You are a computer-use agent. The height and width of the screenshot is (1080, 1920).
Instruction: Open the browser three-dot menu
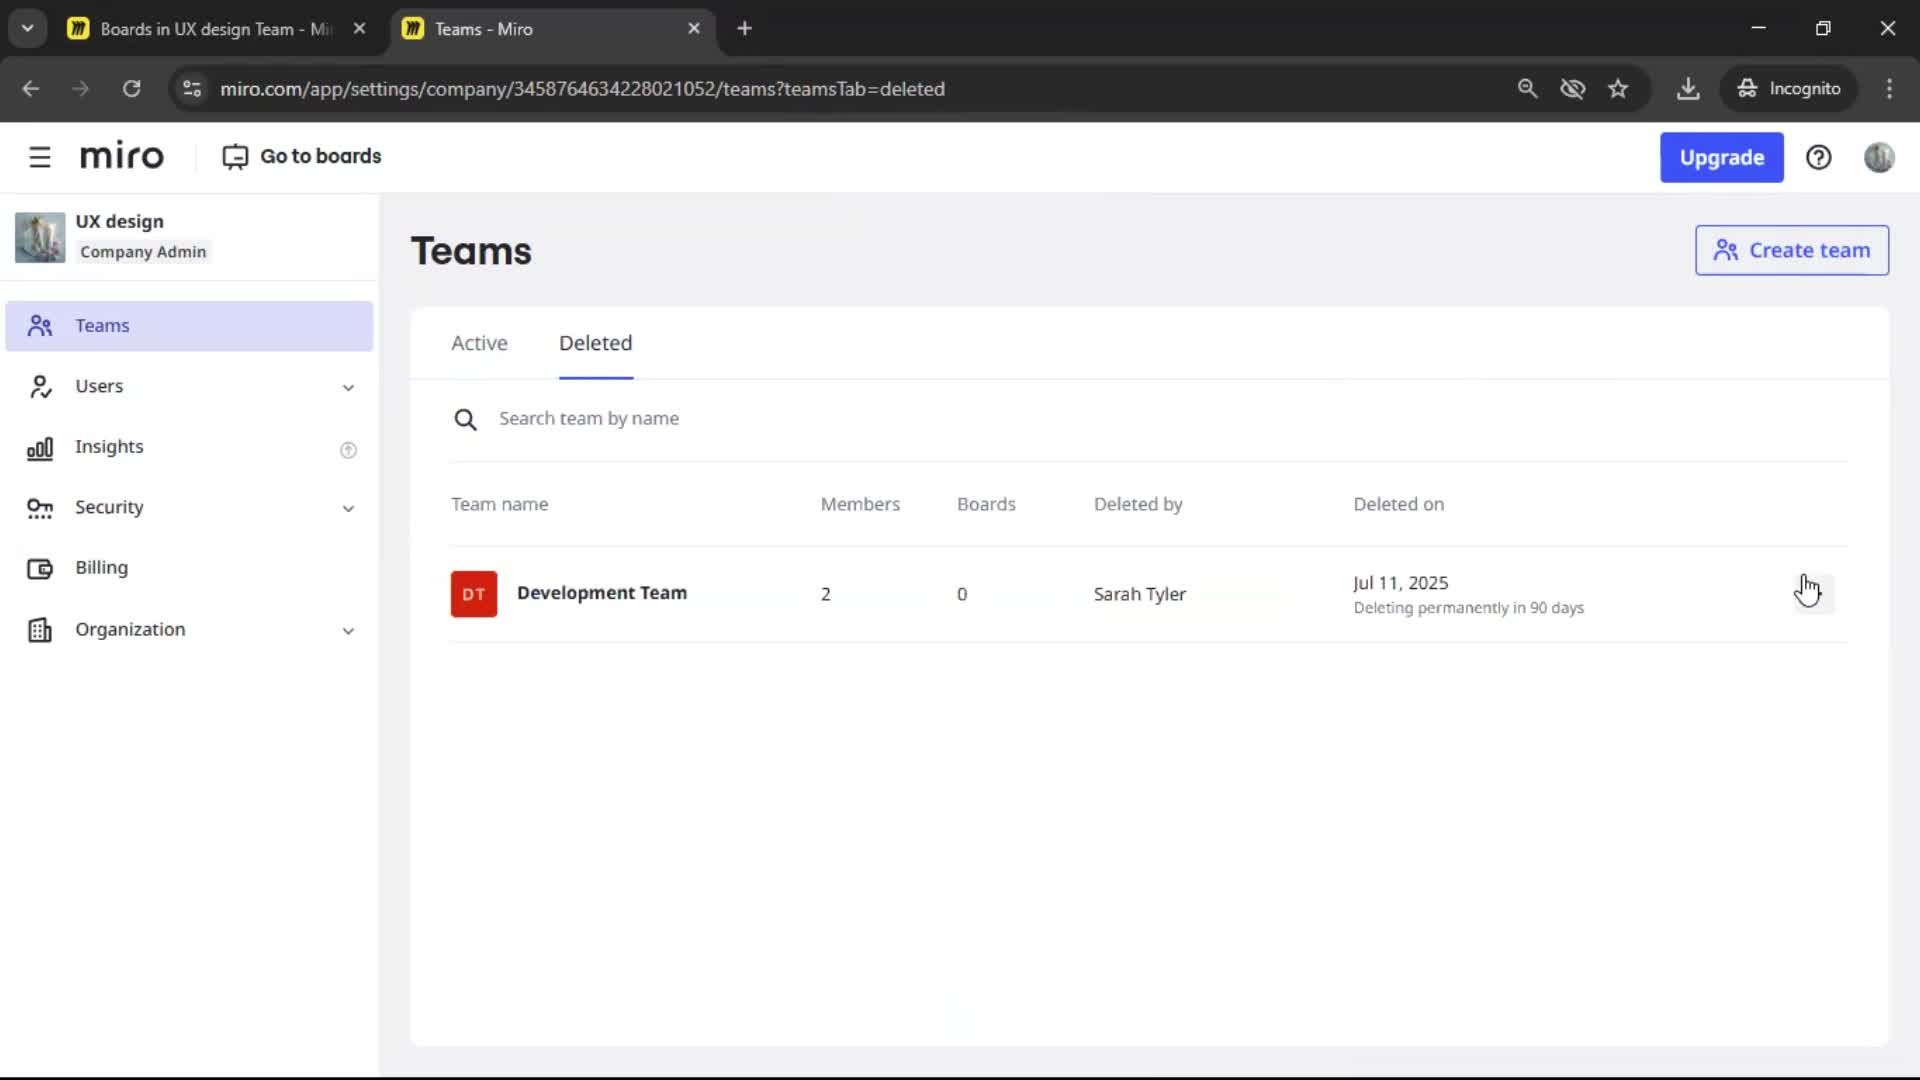click(1889, 89)
